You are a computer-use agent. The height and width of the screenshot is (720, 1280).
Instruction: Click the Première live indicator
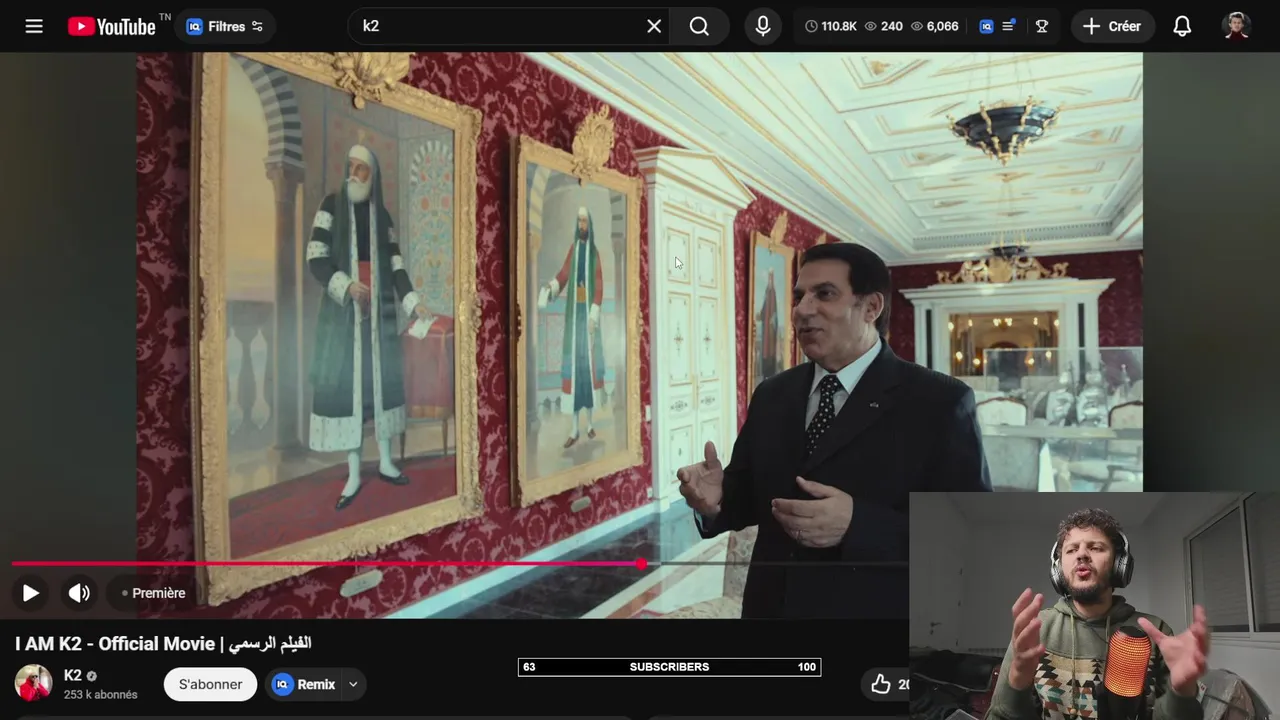coord(154,593)
